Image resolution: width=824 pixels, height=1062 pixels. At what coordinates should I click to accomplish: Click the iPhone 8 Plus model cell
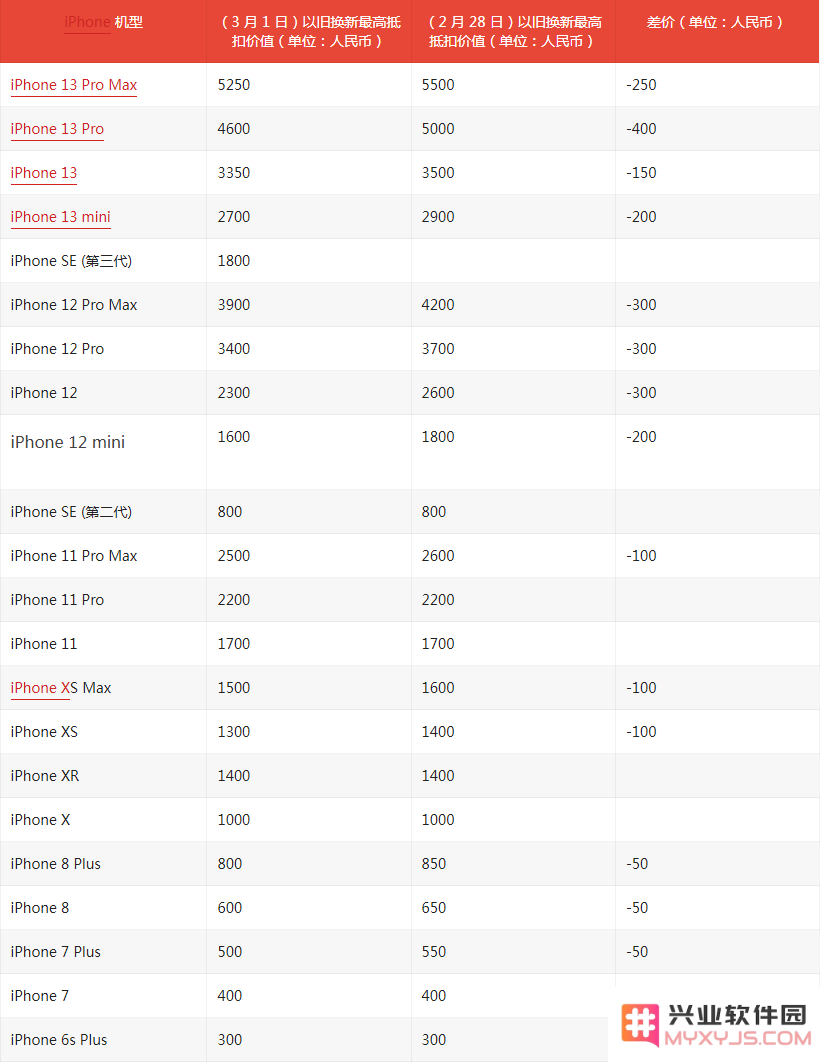click(x=103, y=864)
